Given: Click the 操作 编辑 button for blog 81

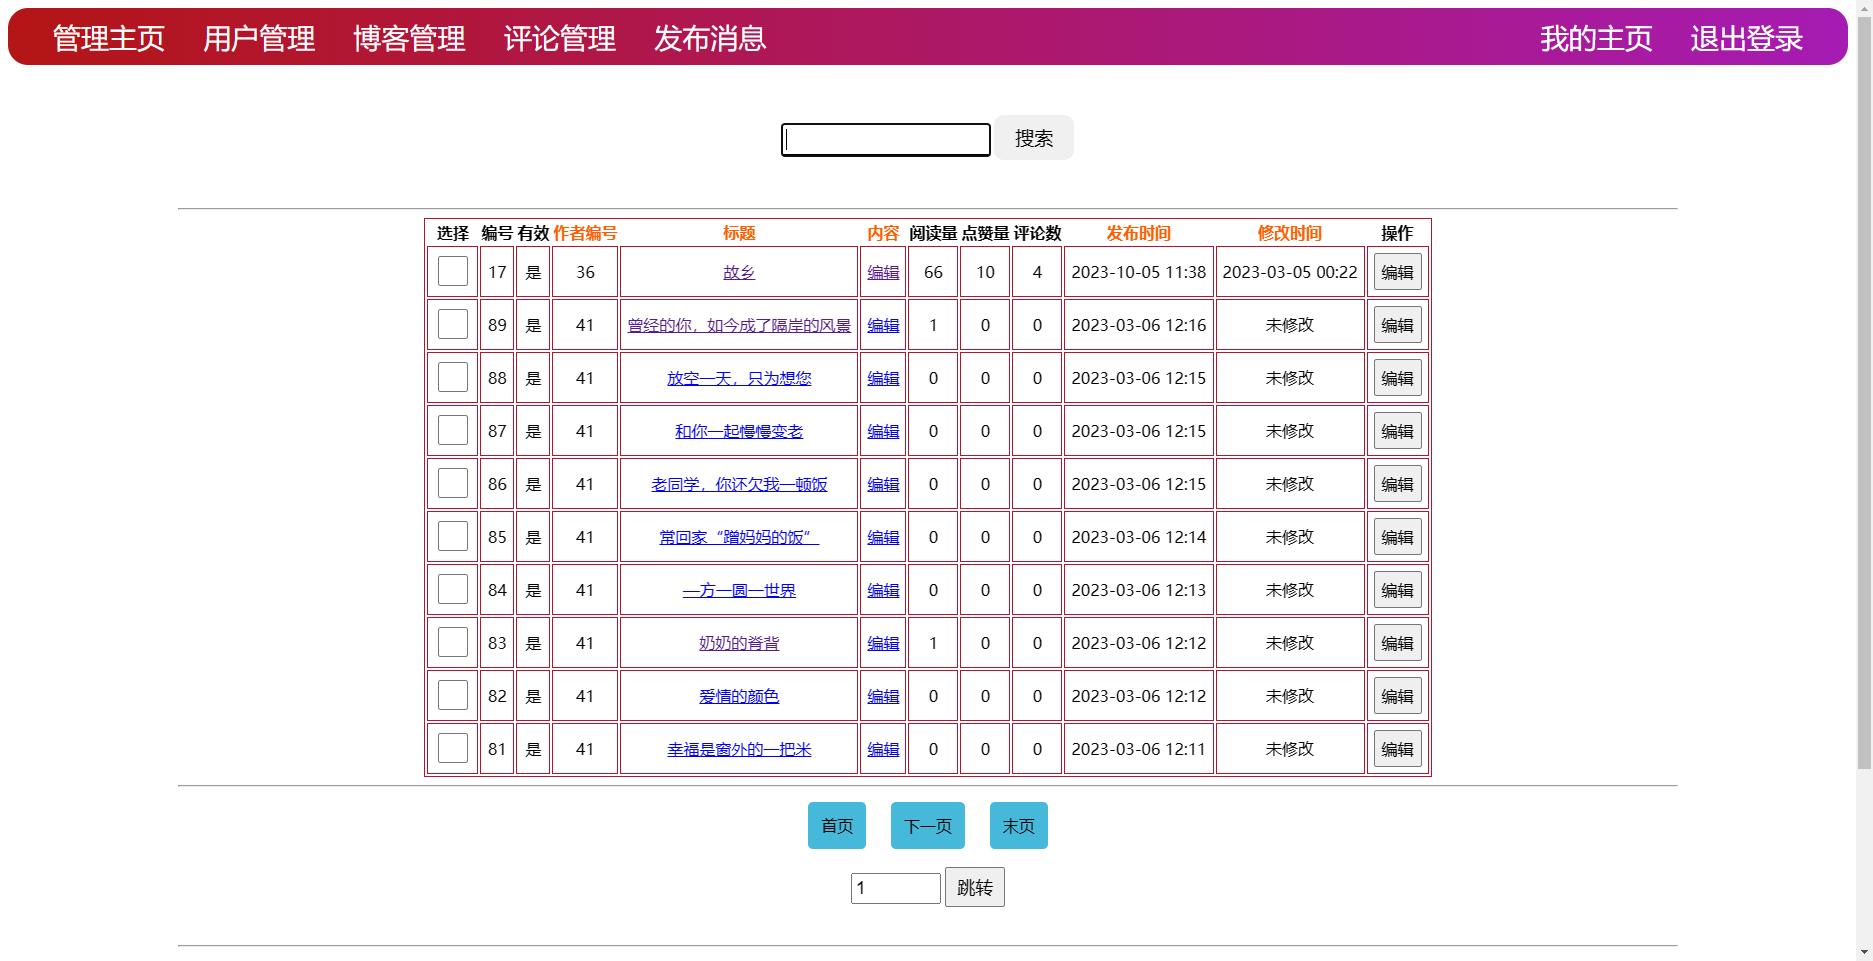Looking at the screenshot, I should [1397, 749].
